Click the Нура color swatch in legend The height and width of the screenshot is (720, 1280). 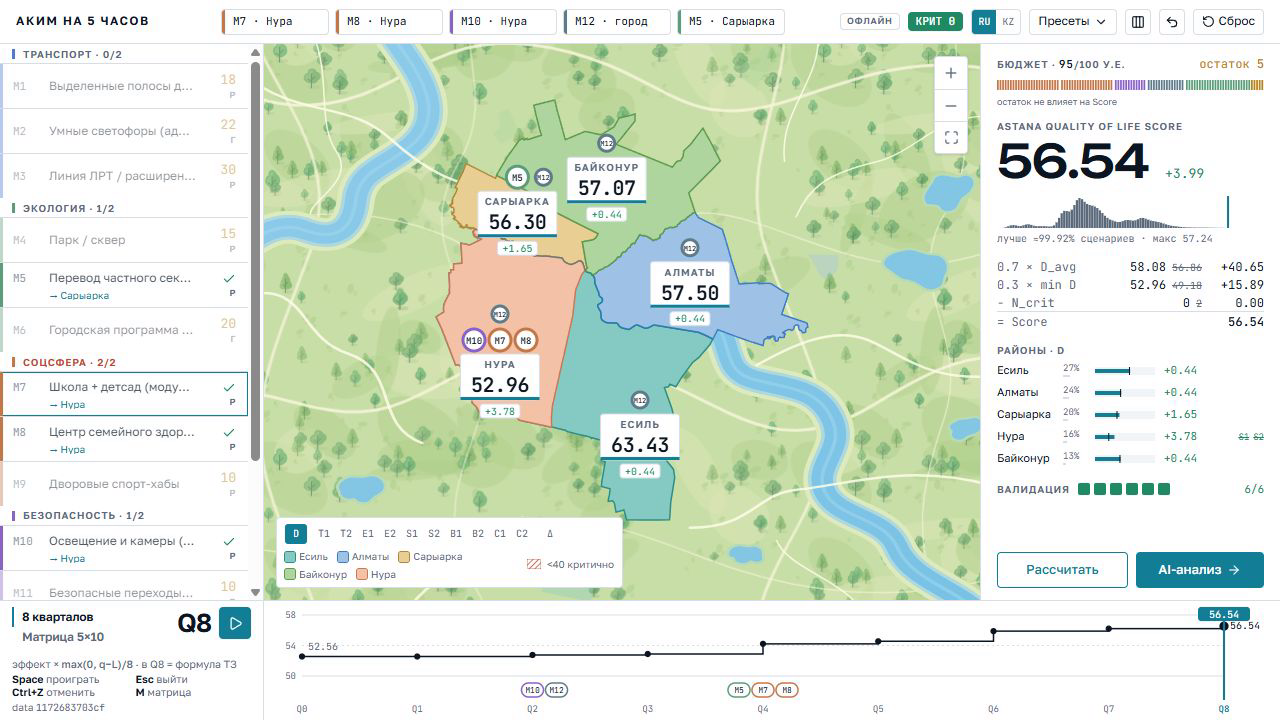coord(362,574)
